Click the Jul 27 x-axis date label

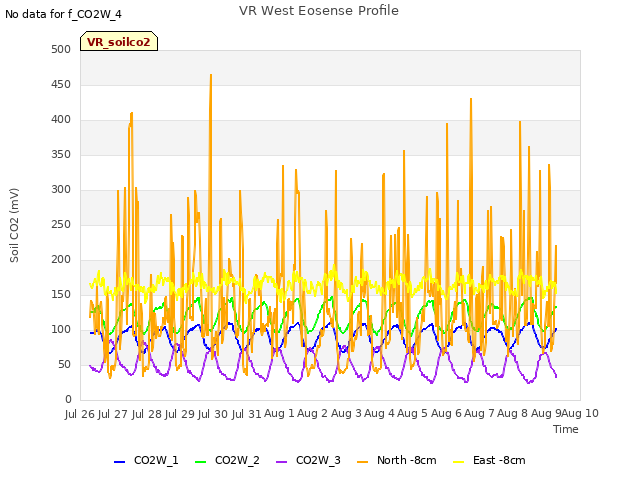tap(113, 414)
